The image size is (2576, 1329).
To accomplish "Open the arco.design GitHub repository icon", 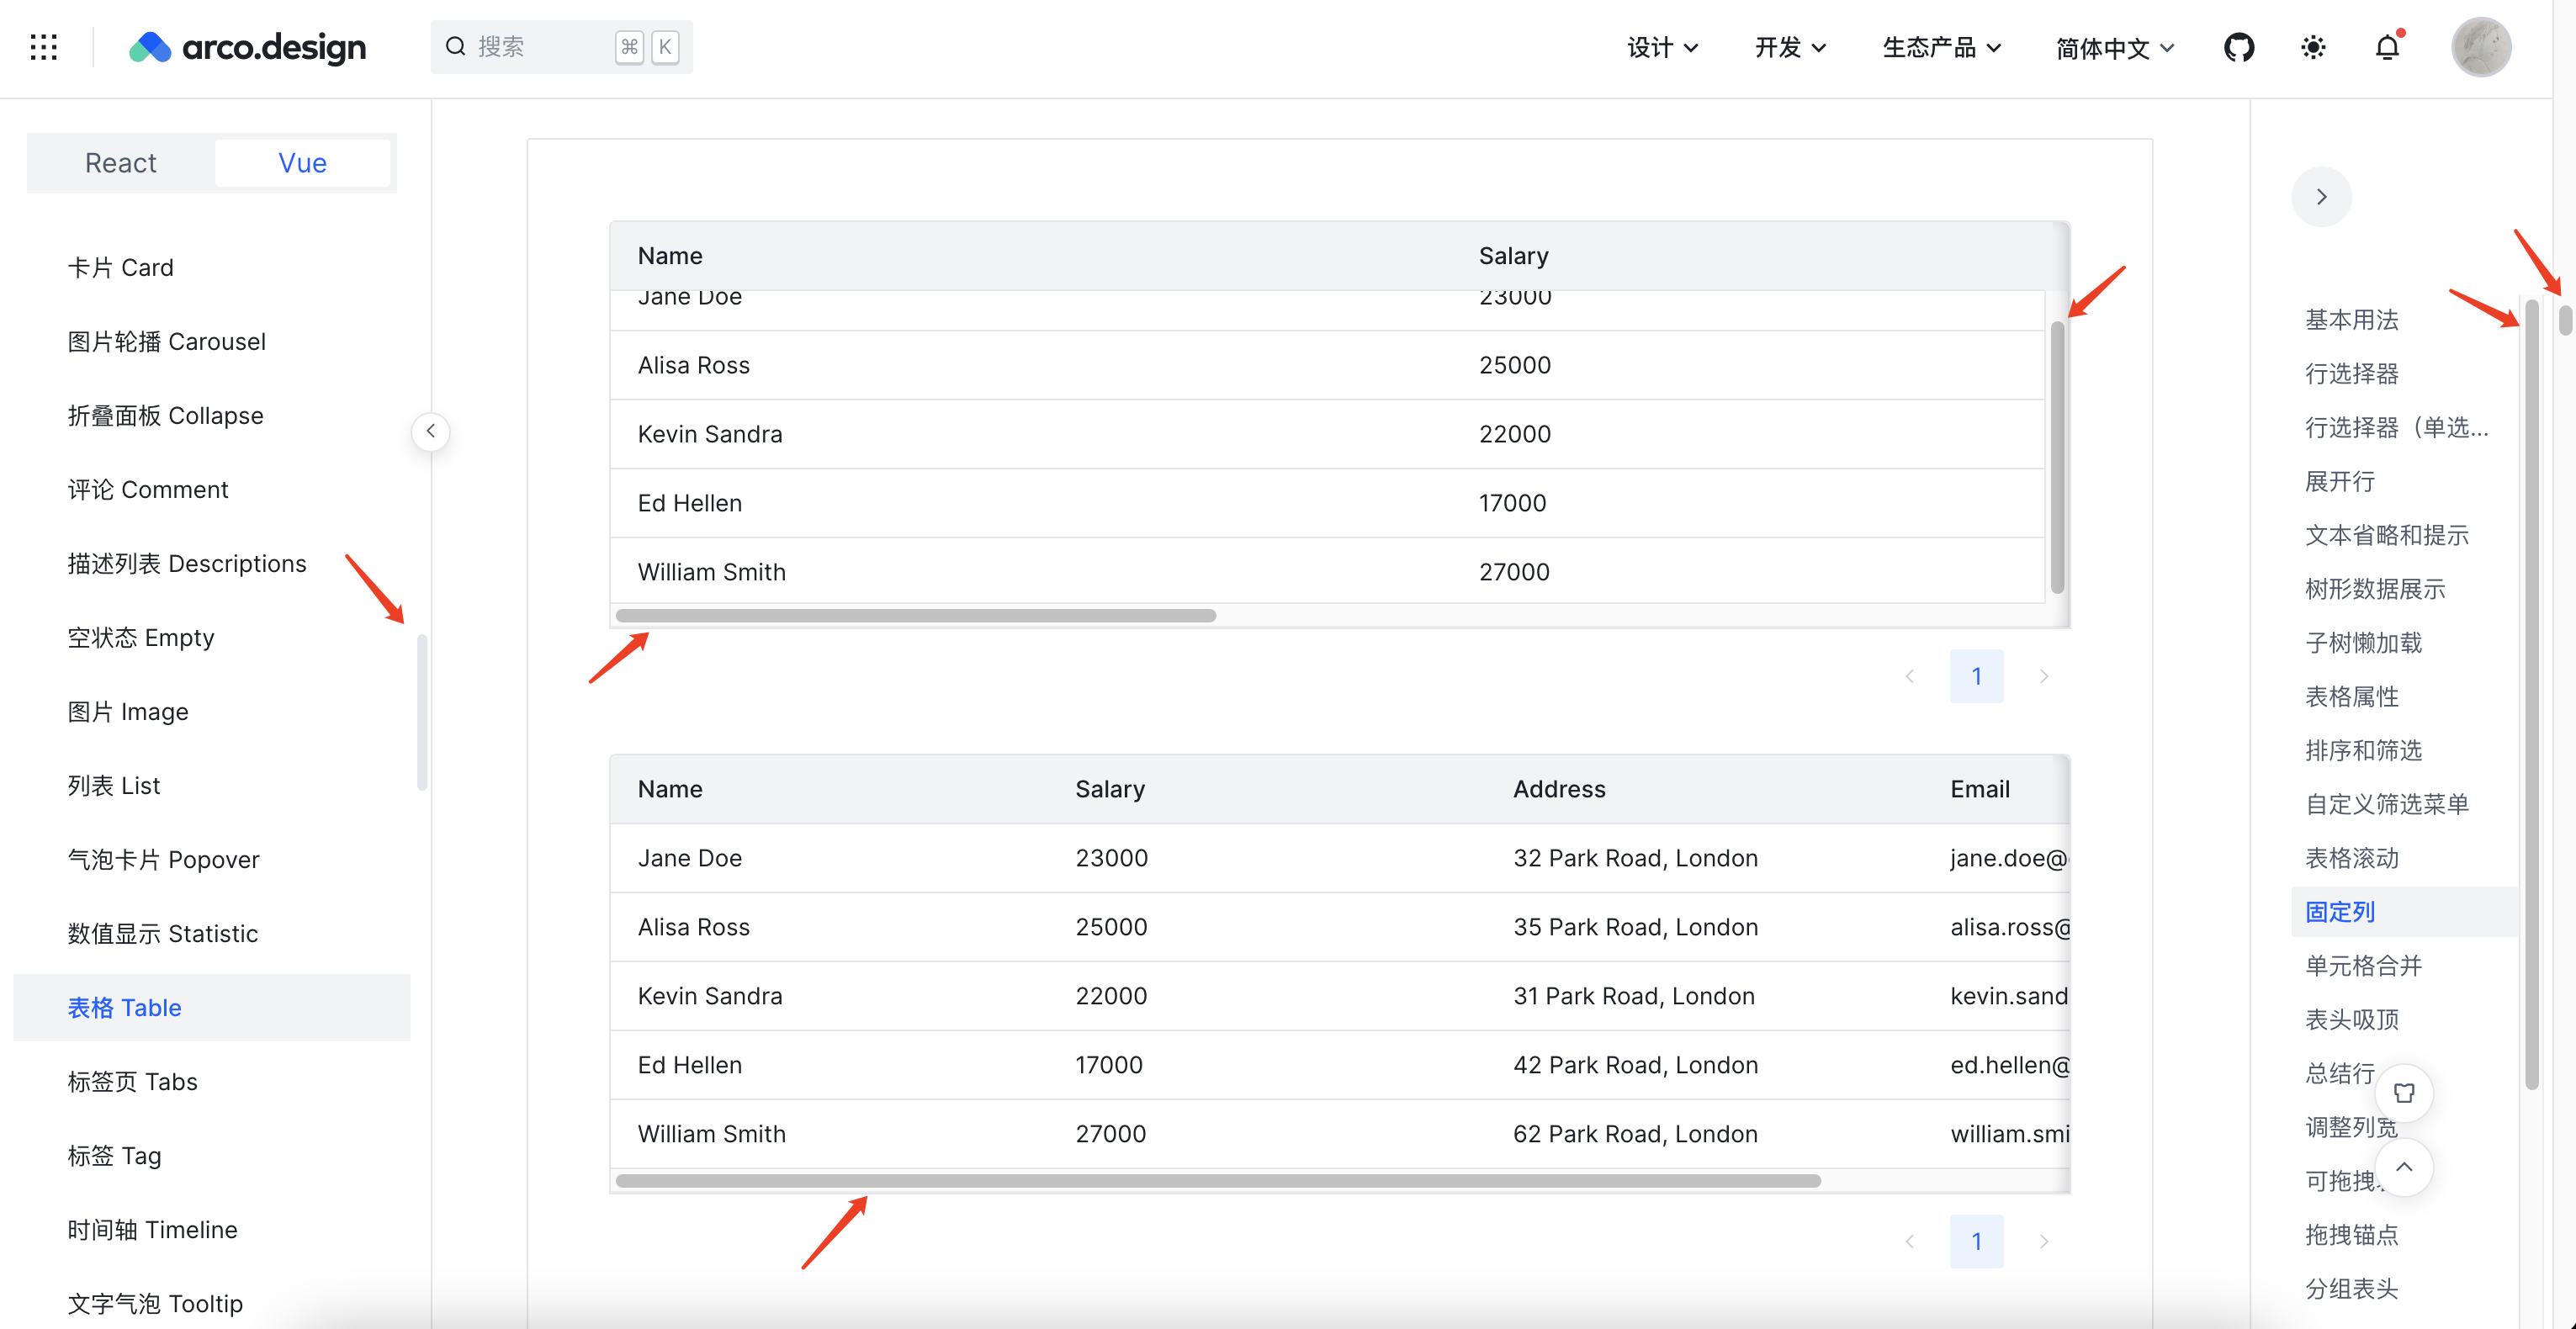I will pos(2239,47).
